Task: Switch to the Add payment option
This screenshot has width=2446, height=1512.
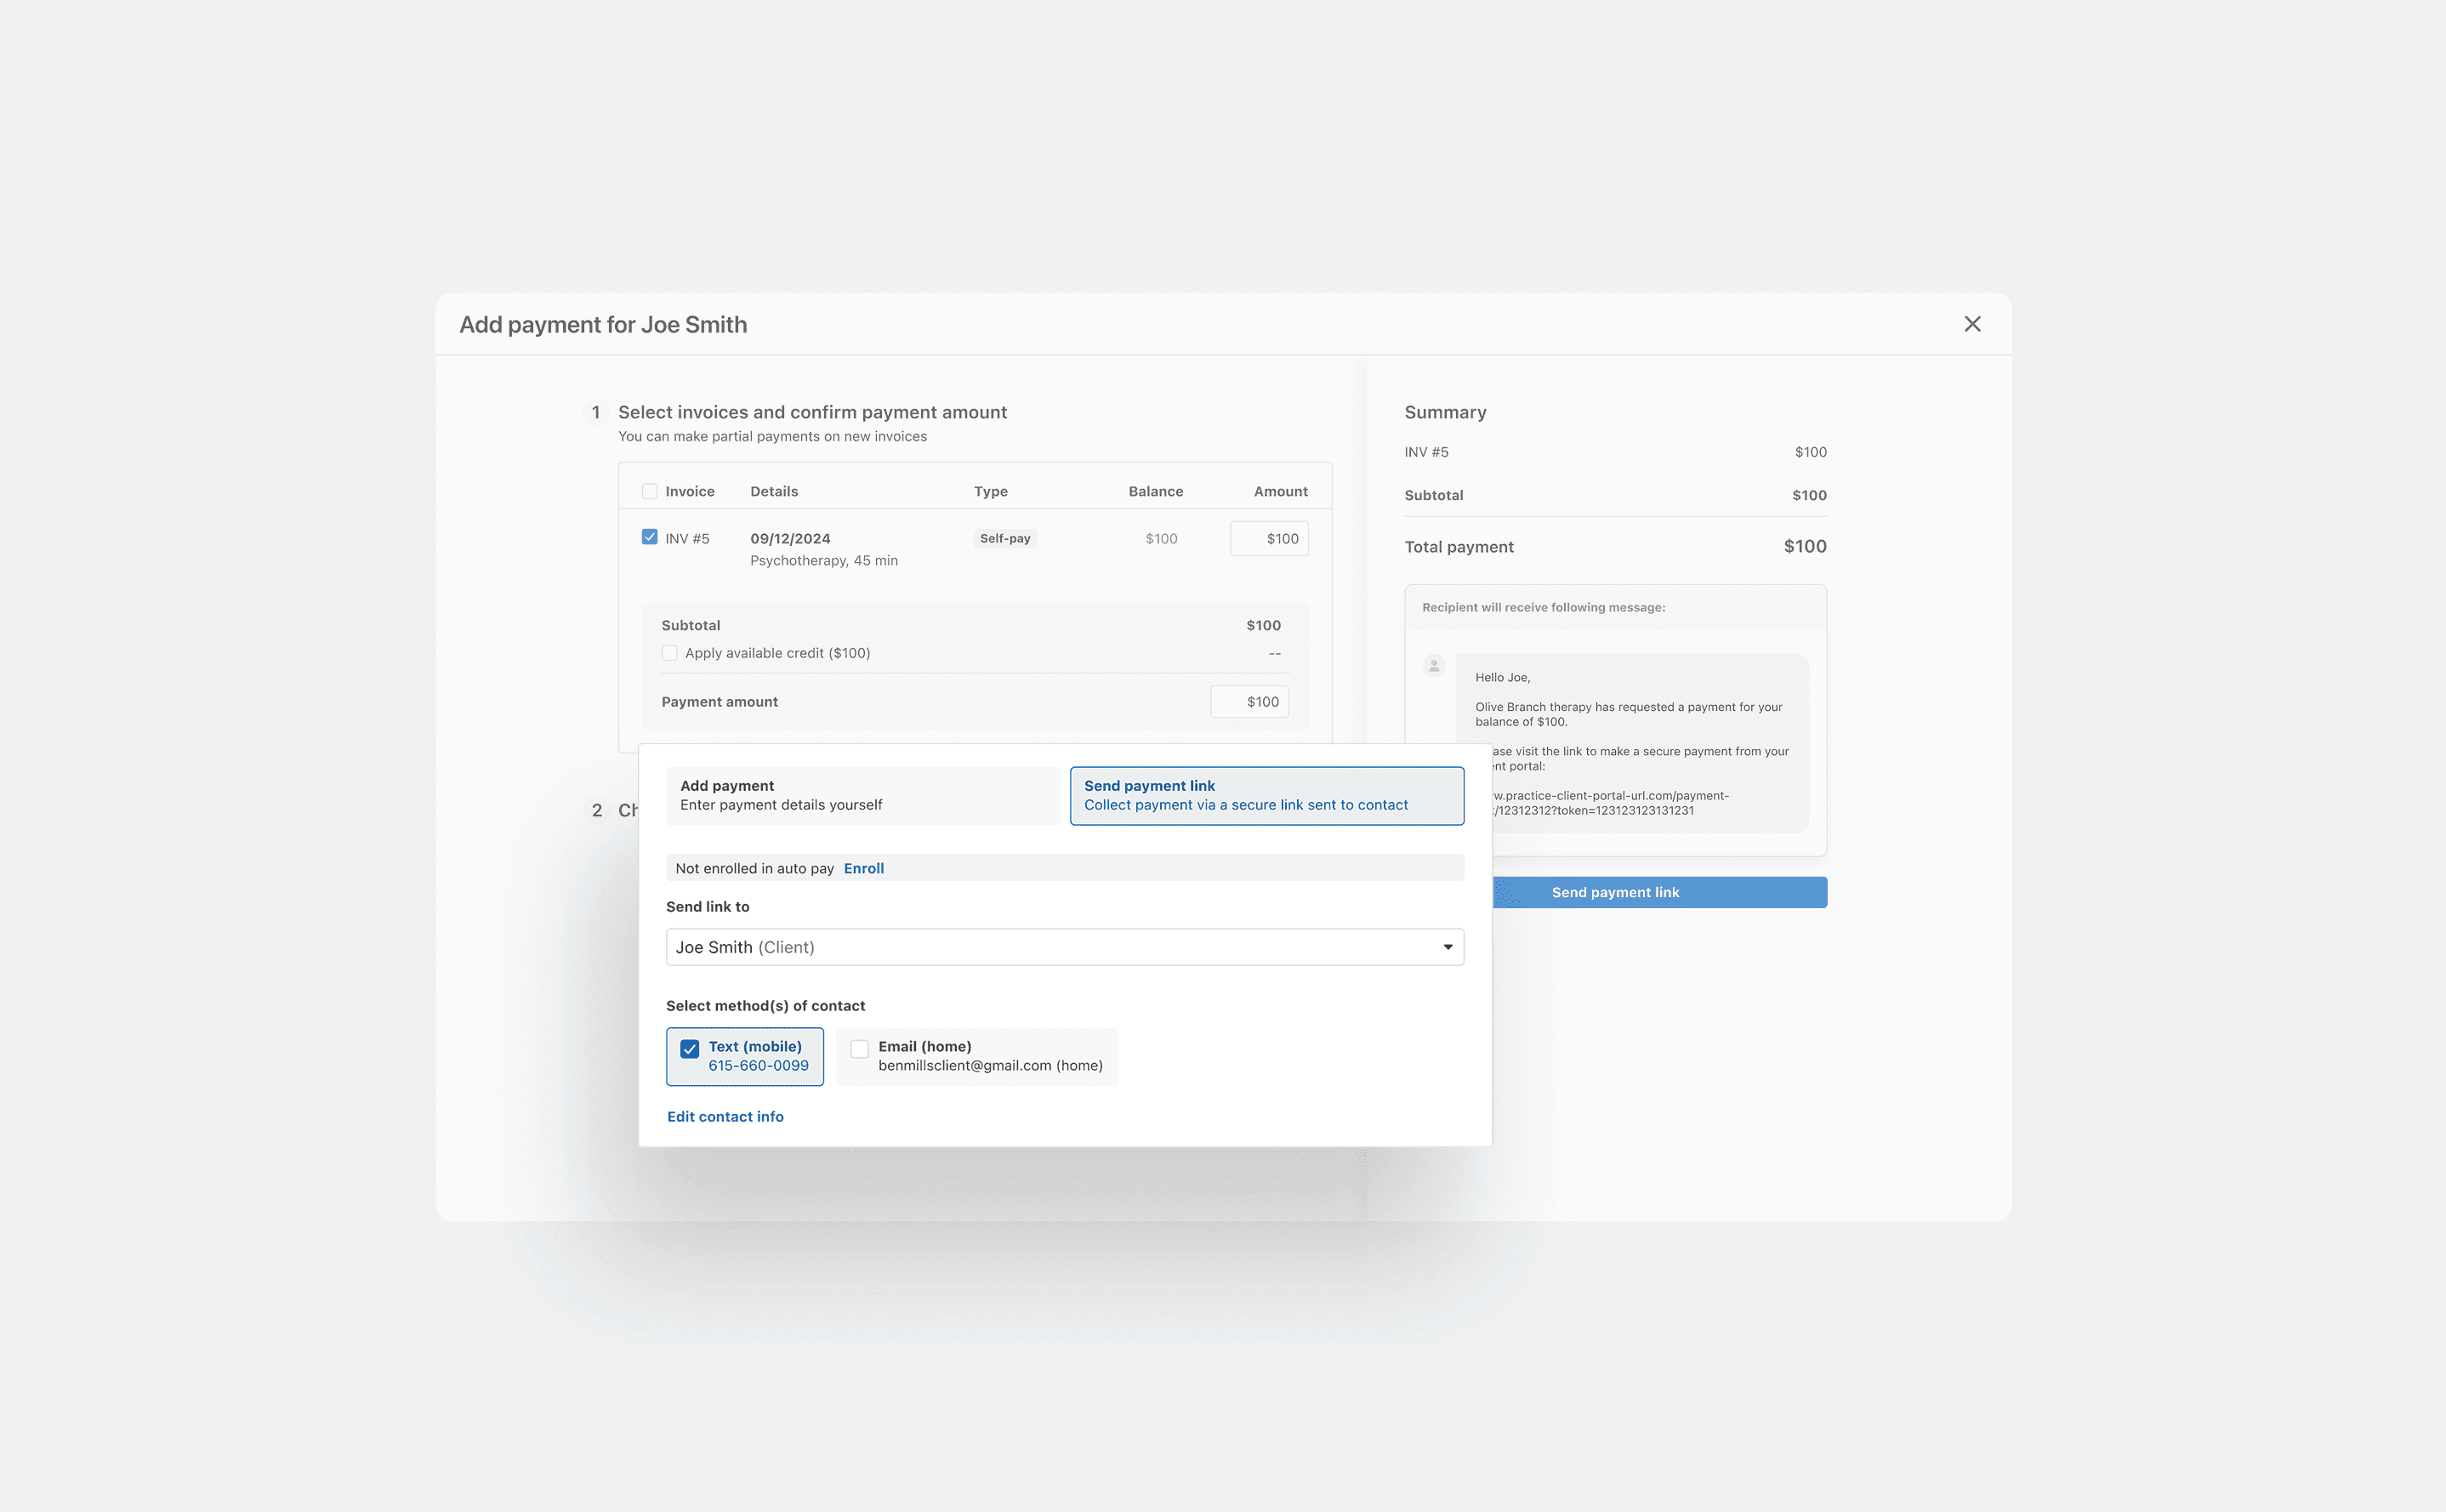Action: pyautogui.click(x=862, y=796)
